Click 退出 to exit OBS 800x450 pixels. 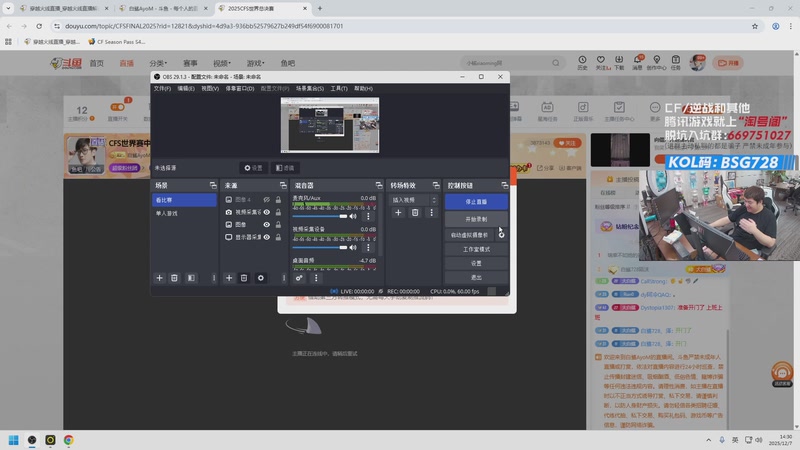click(x=476, y=278)
